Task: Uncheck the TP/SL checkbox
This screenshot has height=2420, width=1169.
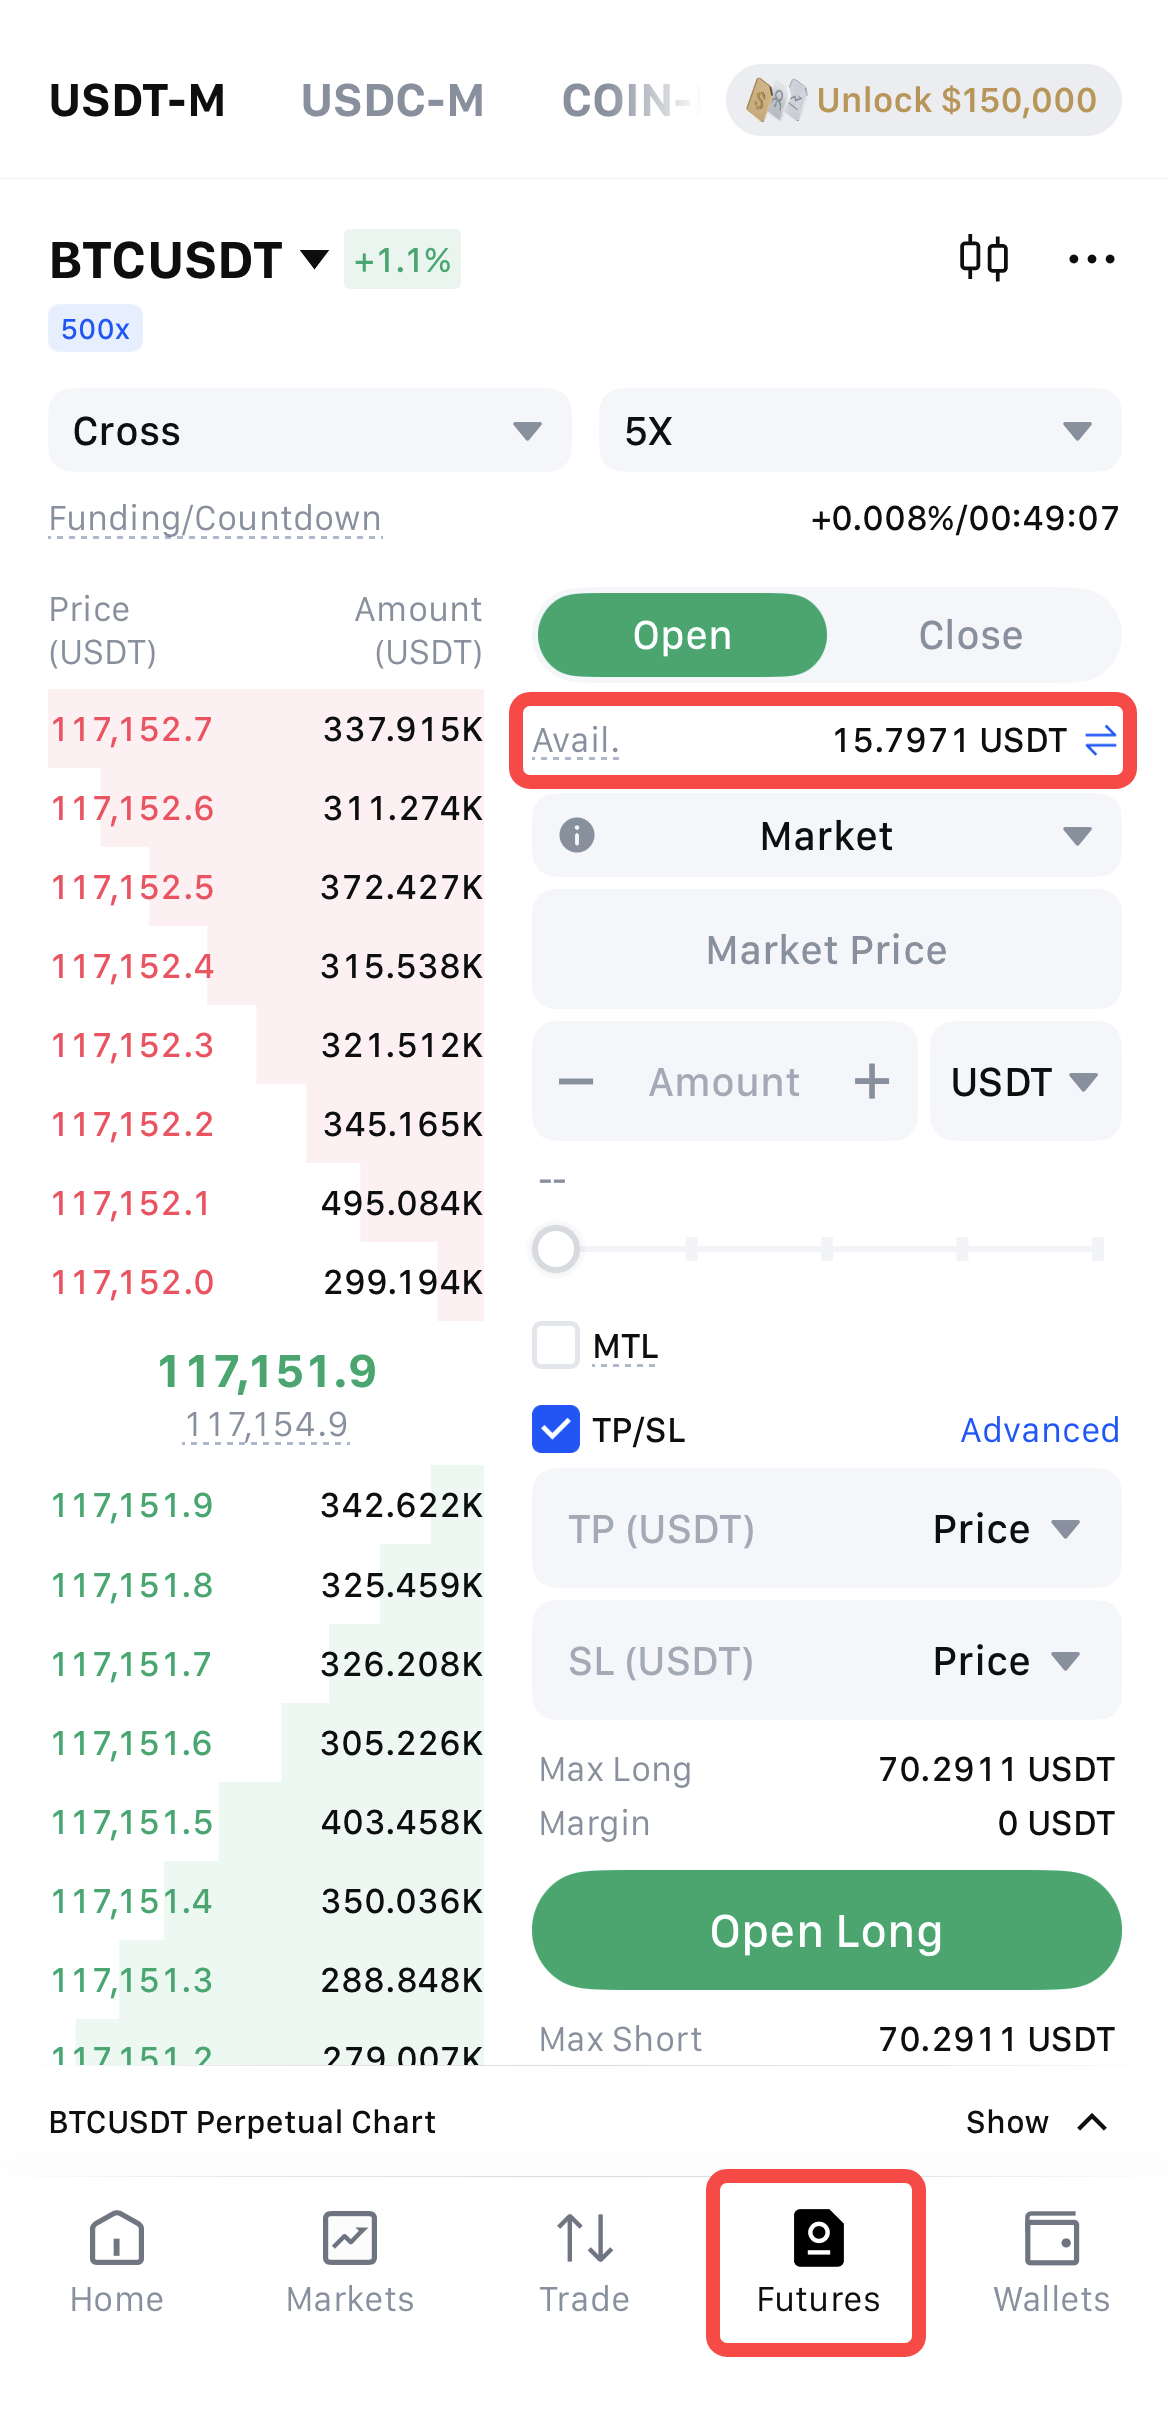Action: click(x=556, y=1429)
